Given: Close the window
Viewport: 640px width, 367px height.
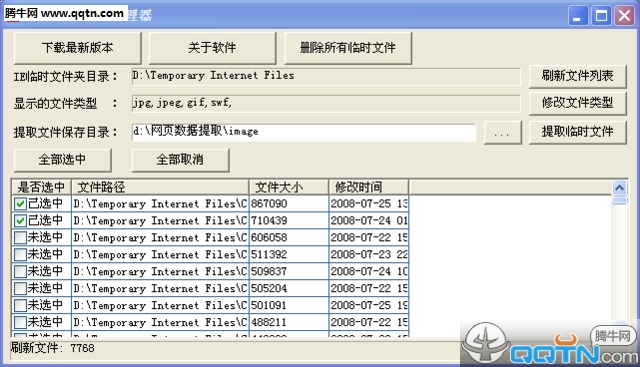Looking at the screenshot, I should pyautogui.click(x=624, y=16).
